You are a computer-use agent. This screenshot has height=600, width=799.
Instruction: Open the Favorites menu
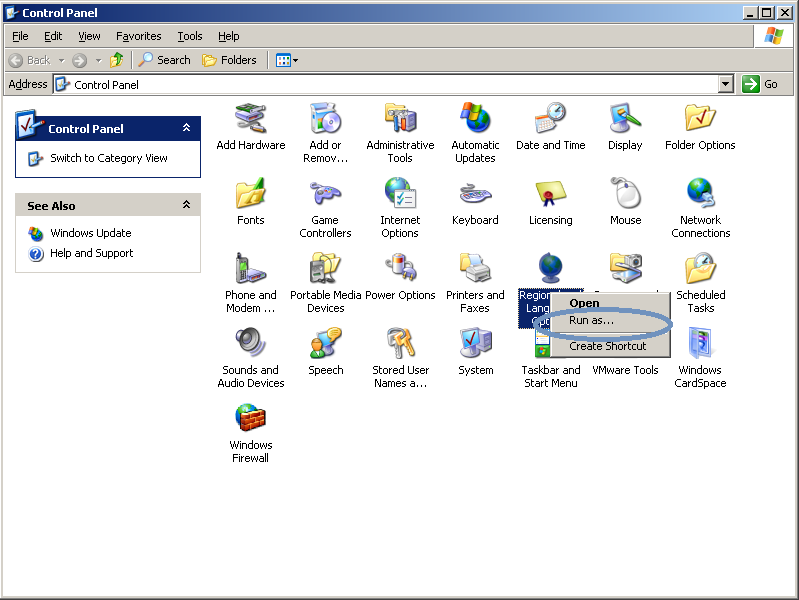click(x=139, y=36)
